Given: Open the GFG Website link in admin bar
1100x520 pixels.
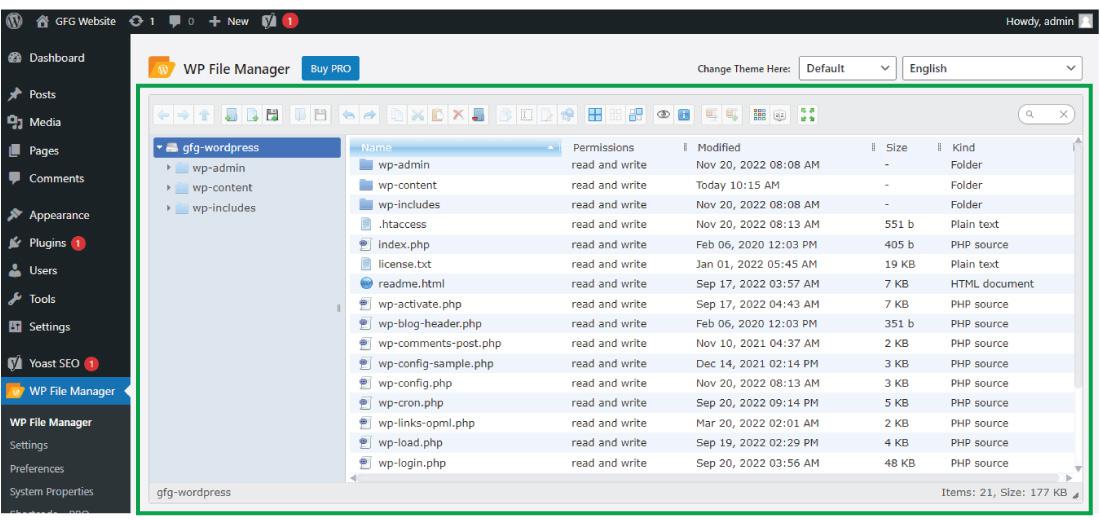Looking at the screenshot, I should [77, 21].
